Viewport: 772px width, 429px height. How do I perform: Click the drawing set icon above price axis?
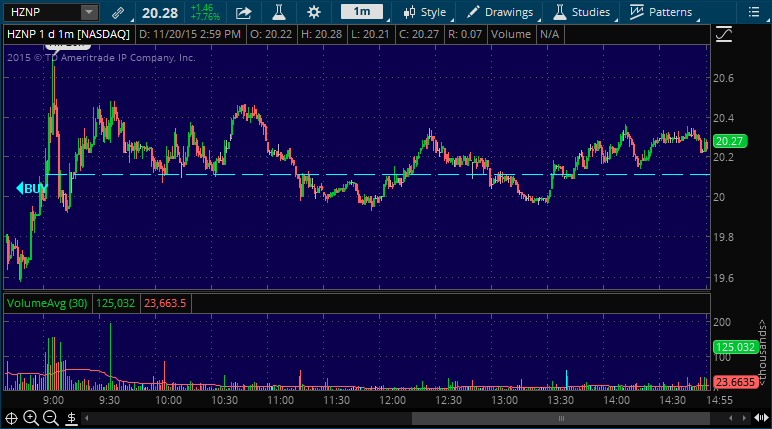(x=724, y=34)
